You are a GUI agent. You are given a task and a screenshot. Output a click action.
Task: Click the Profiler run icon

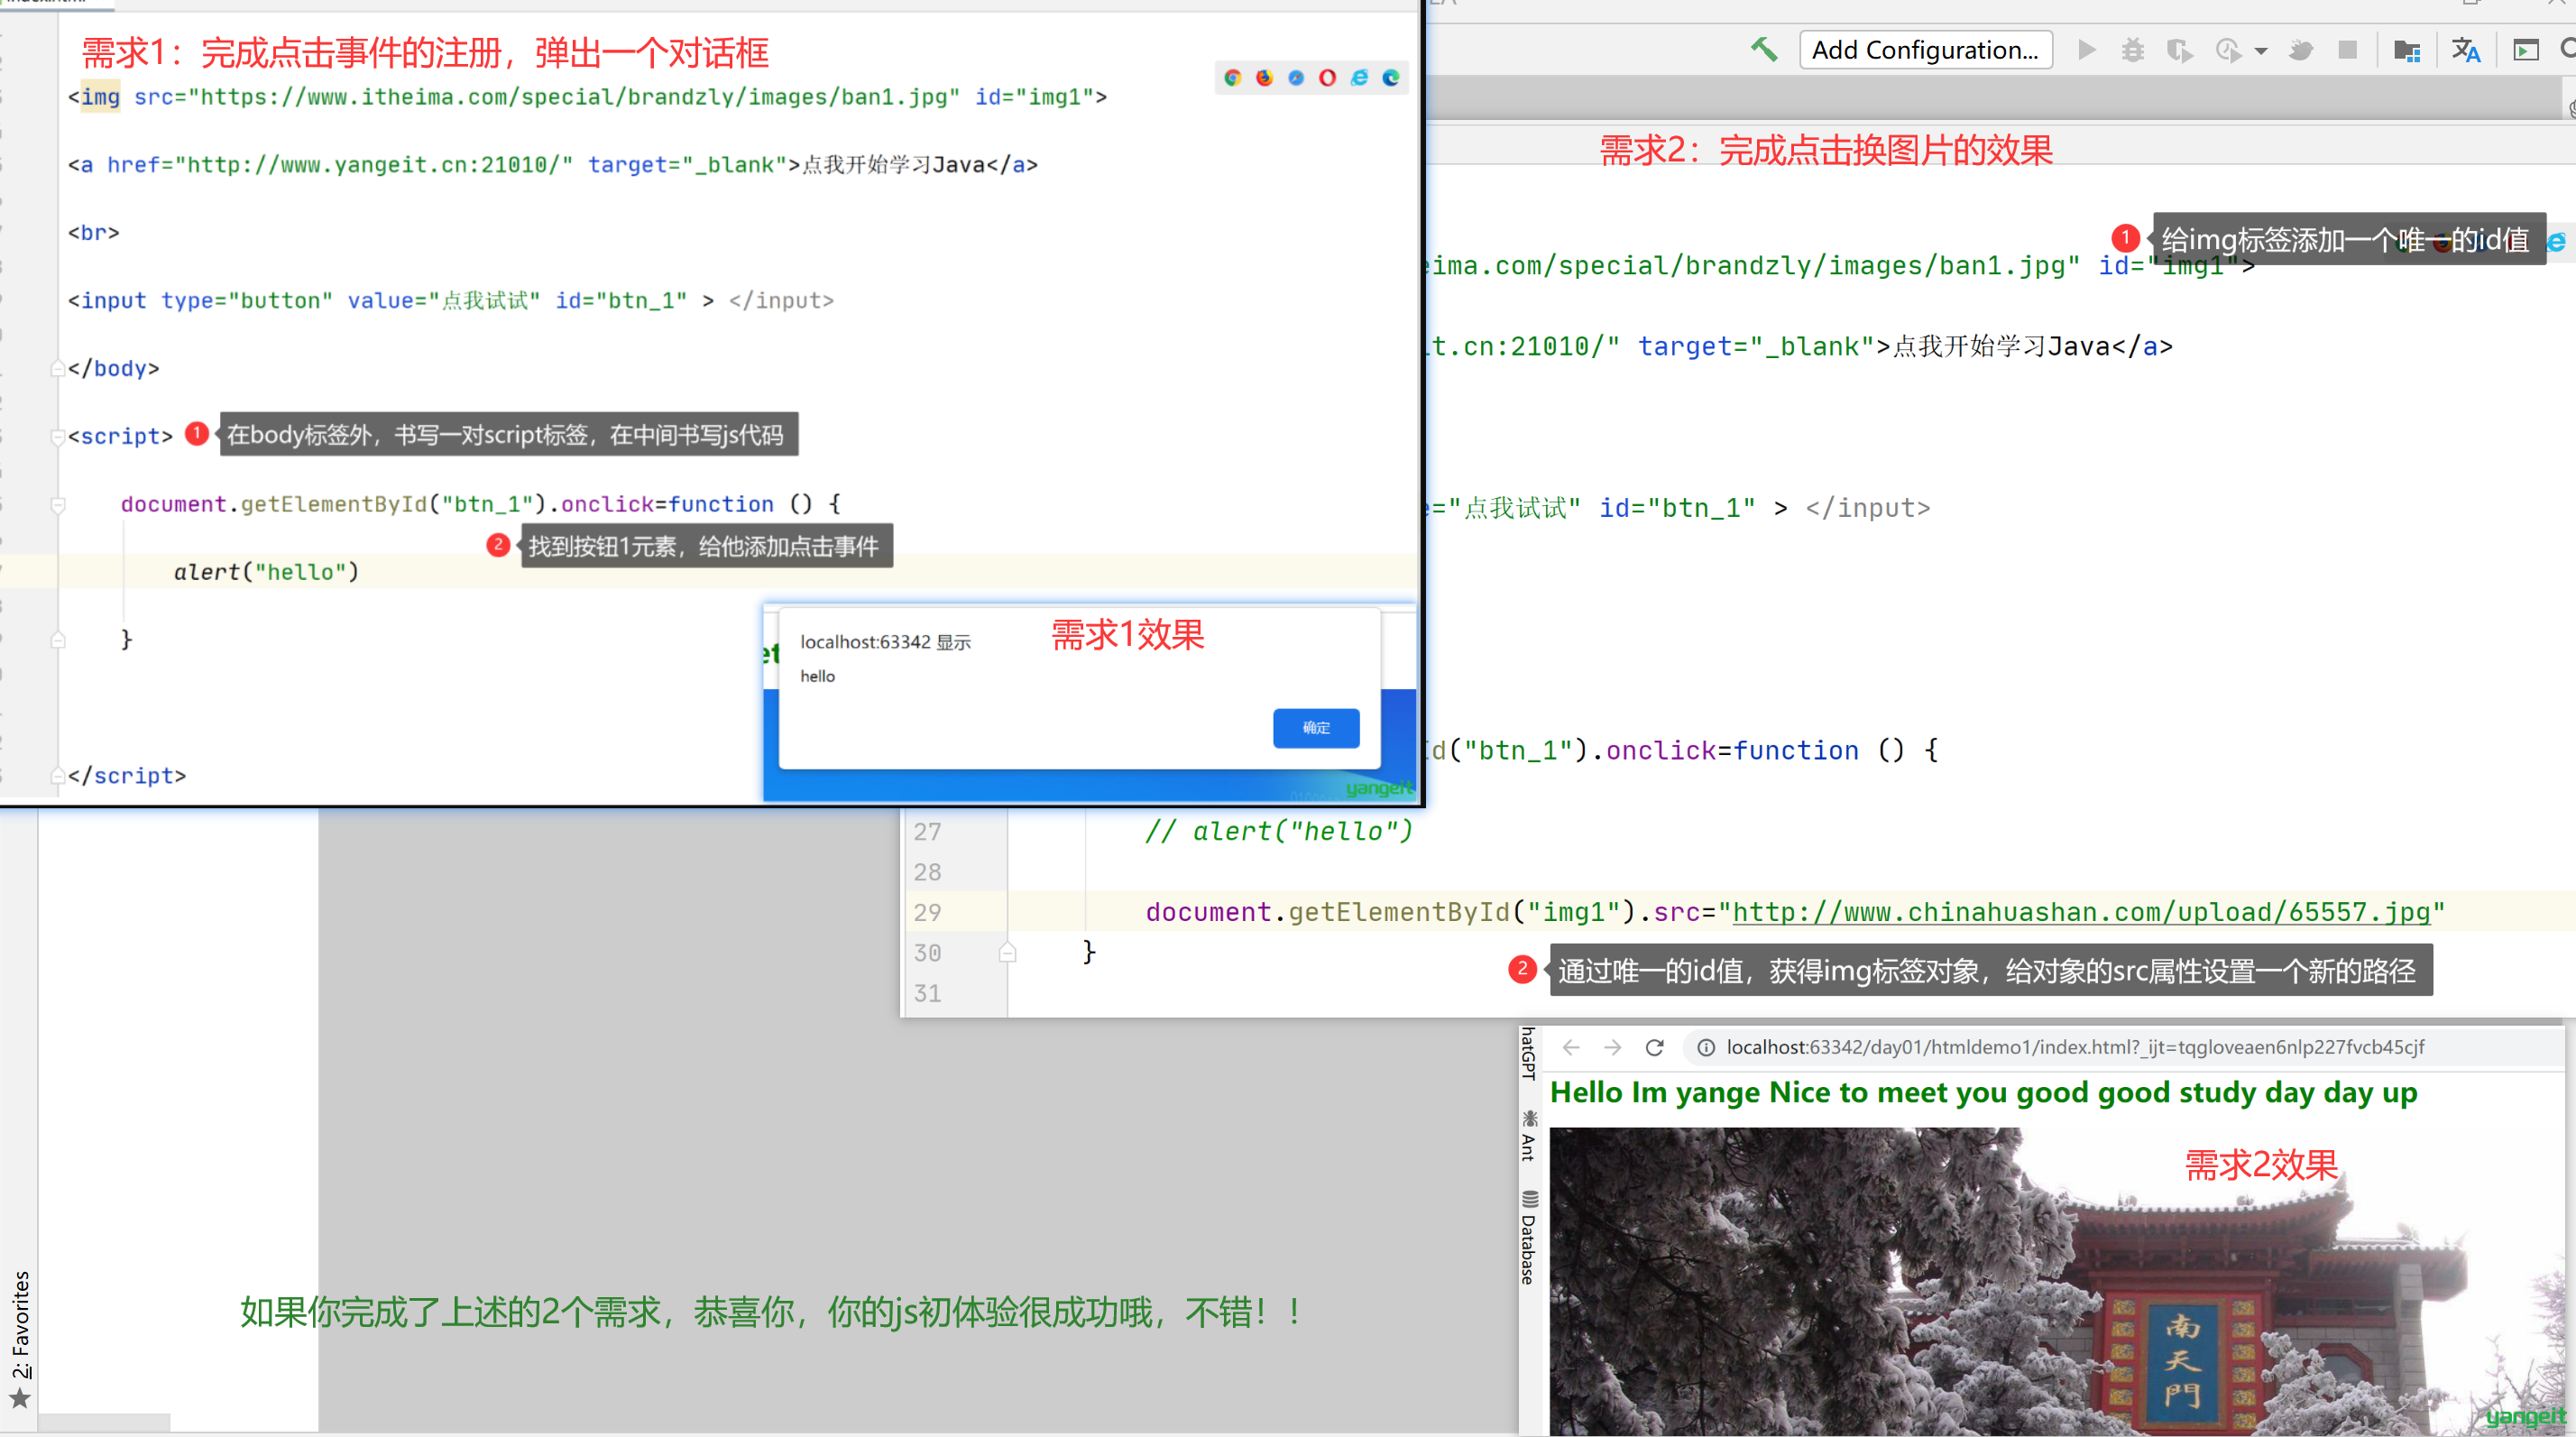(x=2227, y=50)
